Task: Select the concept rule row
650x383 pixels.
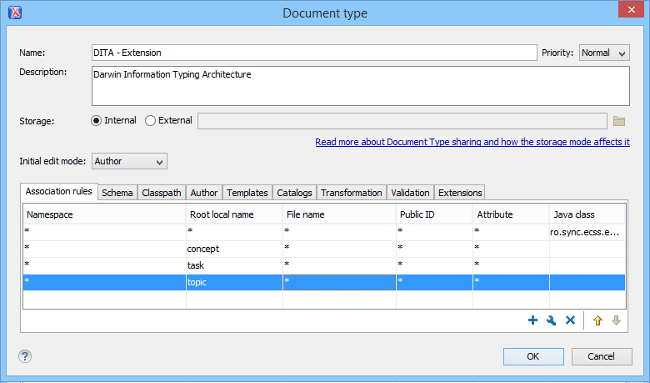Action: click(324, 249)
